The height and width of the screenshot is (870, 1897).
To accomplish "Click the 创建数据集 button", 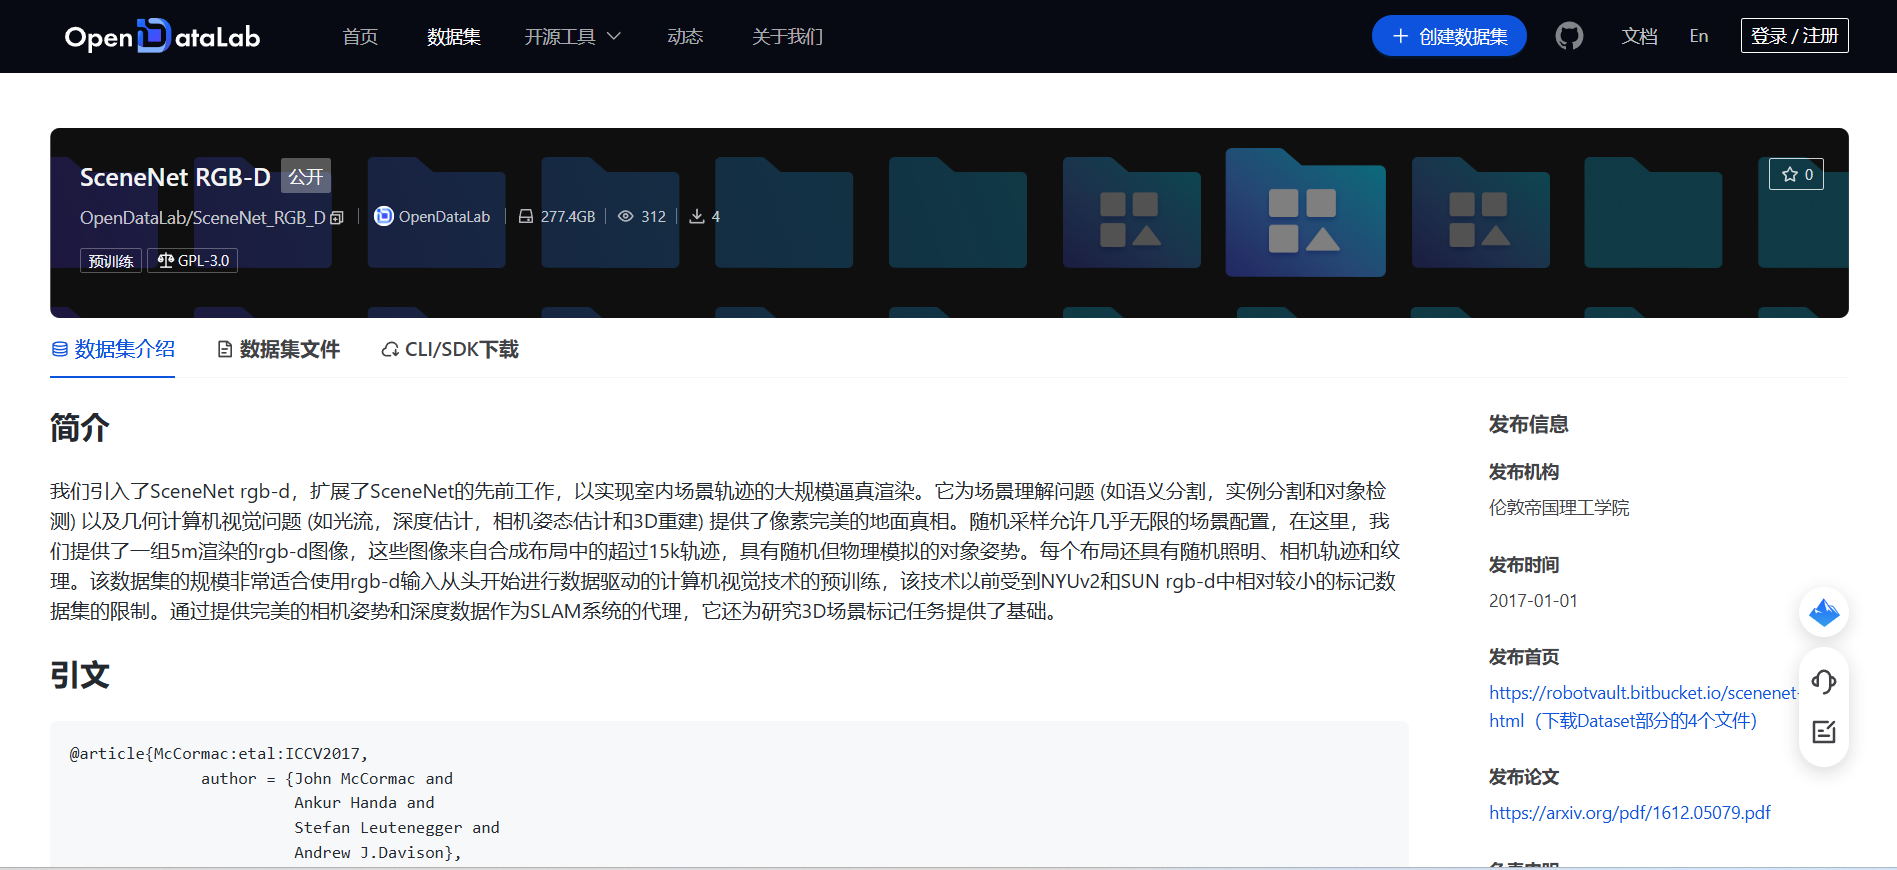I will pos(1449,36).
